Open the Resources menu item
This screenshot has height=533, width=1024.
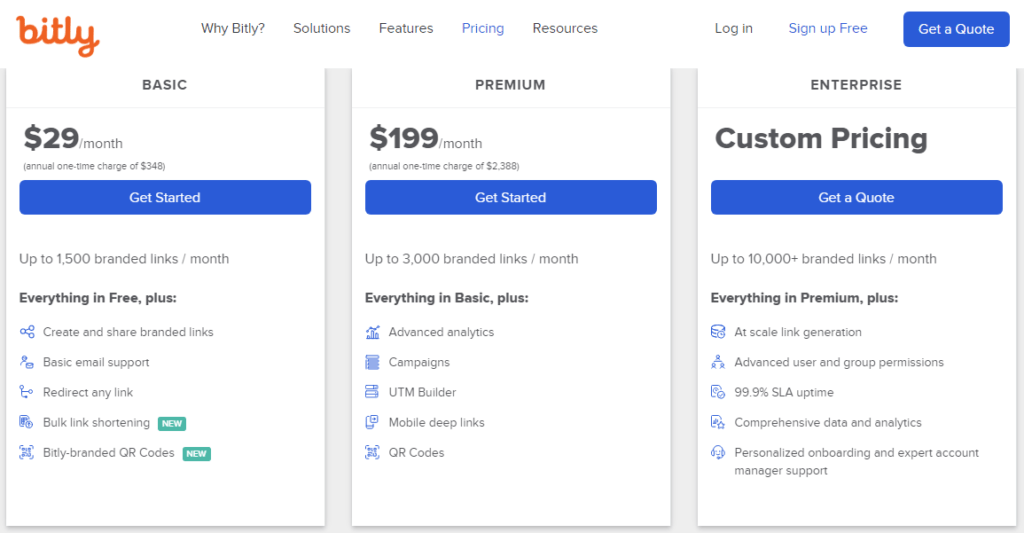point(565,28)
